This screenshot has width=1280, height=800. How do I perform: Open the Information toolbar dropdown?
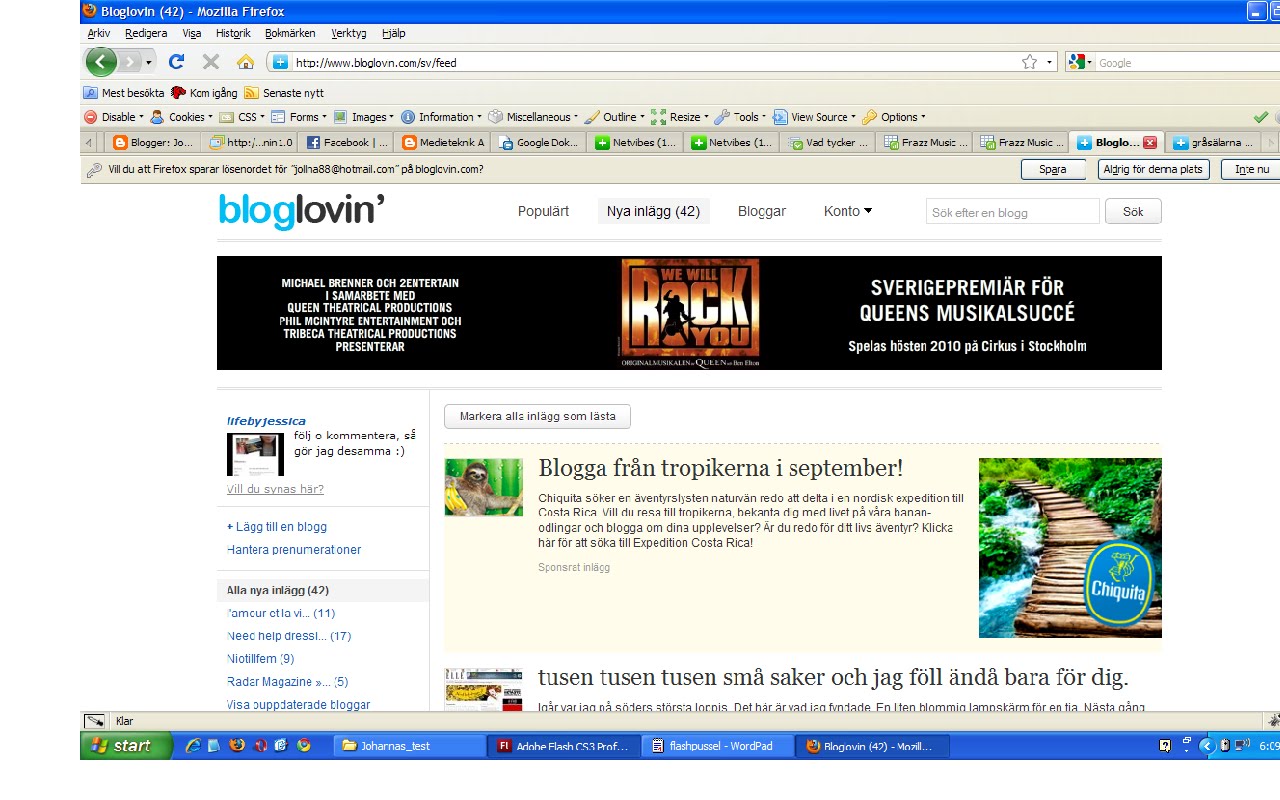coord(442,117)
